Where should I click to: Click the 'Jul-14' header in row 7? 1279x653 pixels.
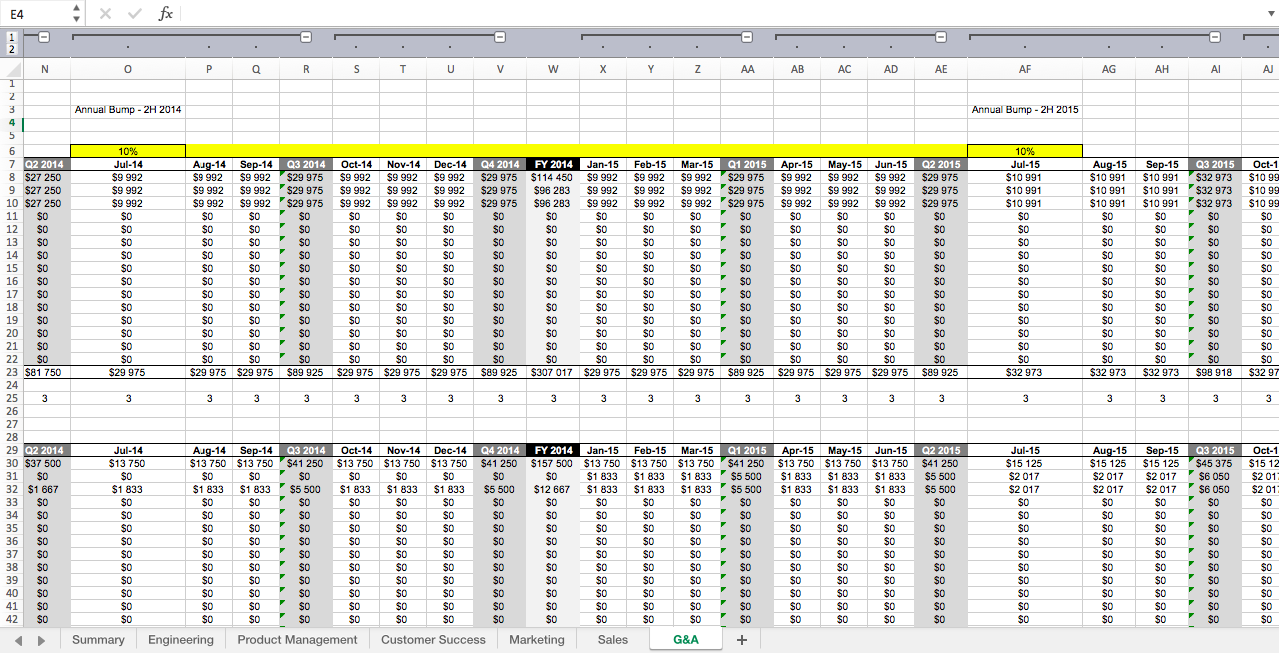(x=127, y=164)
